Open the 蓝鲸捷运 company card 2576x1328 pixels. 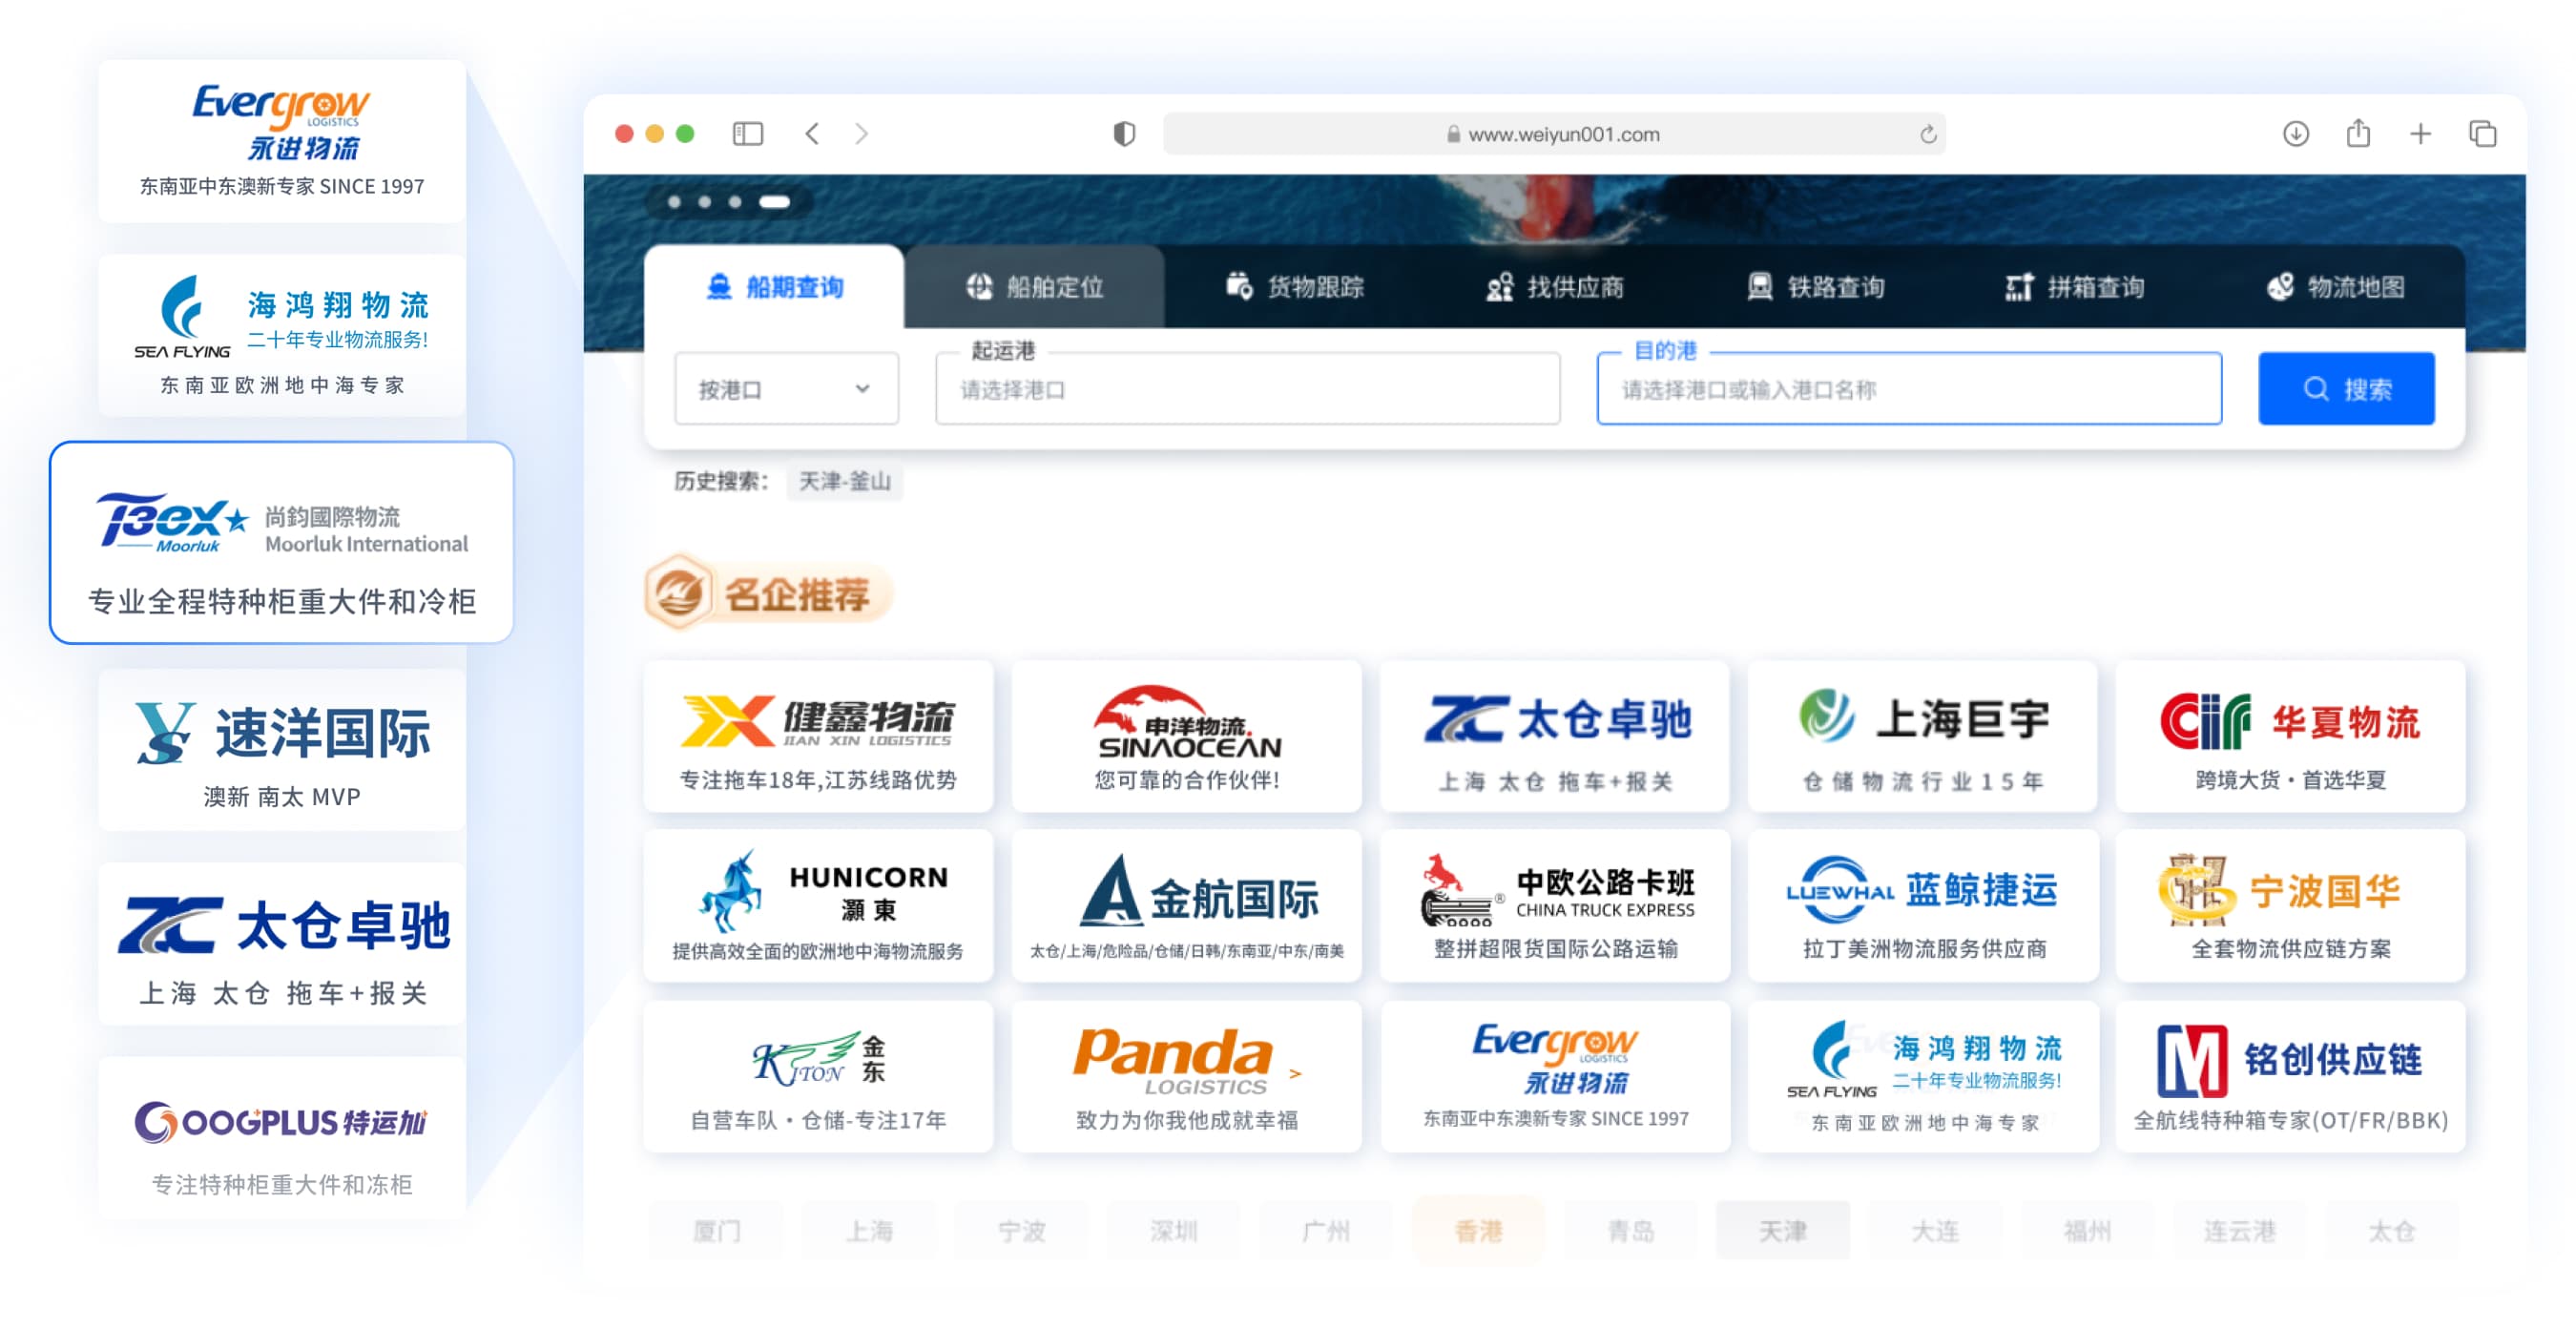[1922, 906]
